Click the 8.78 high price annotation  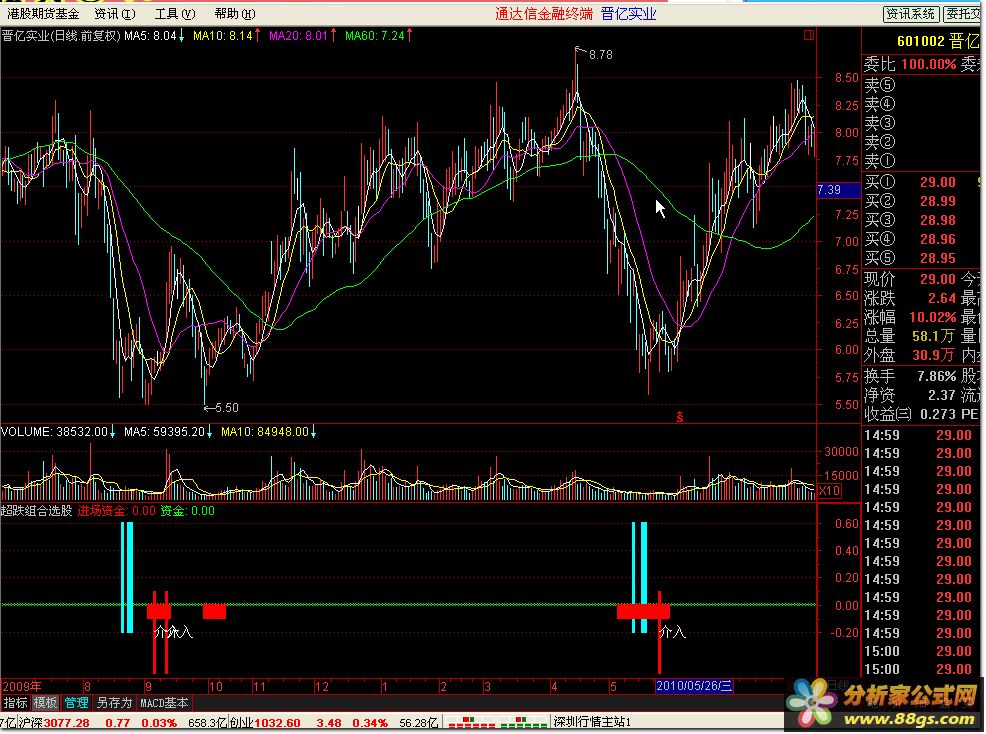[601, 55]
